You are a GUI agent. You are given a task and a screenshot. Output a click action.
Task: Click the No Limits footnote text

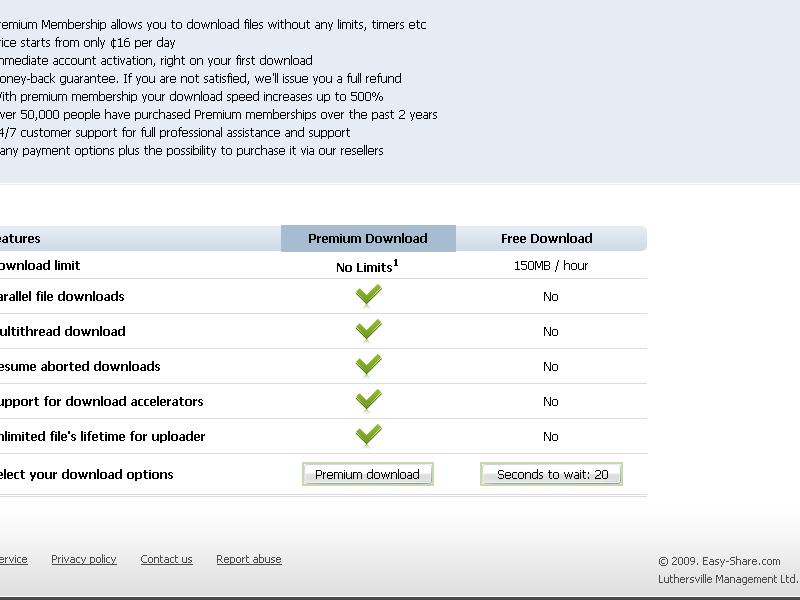click(367, 266)
